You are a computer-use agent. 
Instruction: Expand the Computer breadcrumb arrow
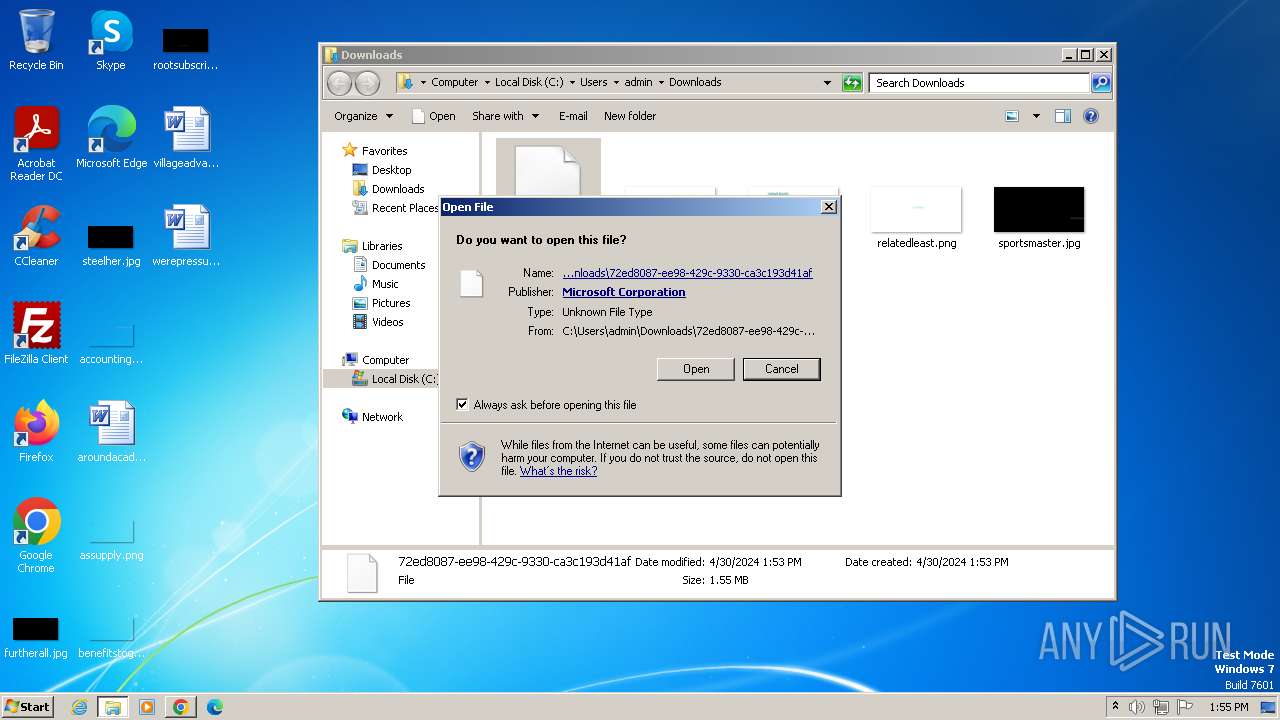click(x=487, y=83)
